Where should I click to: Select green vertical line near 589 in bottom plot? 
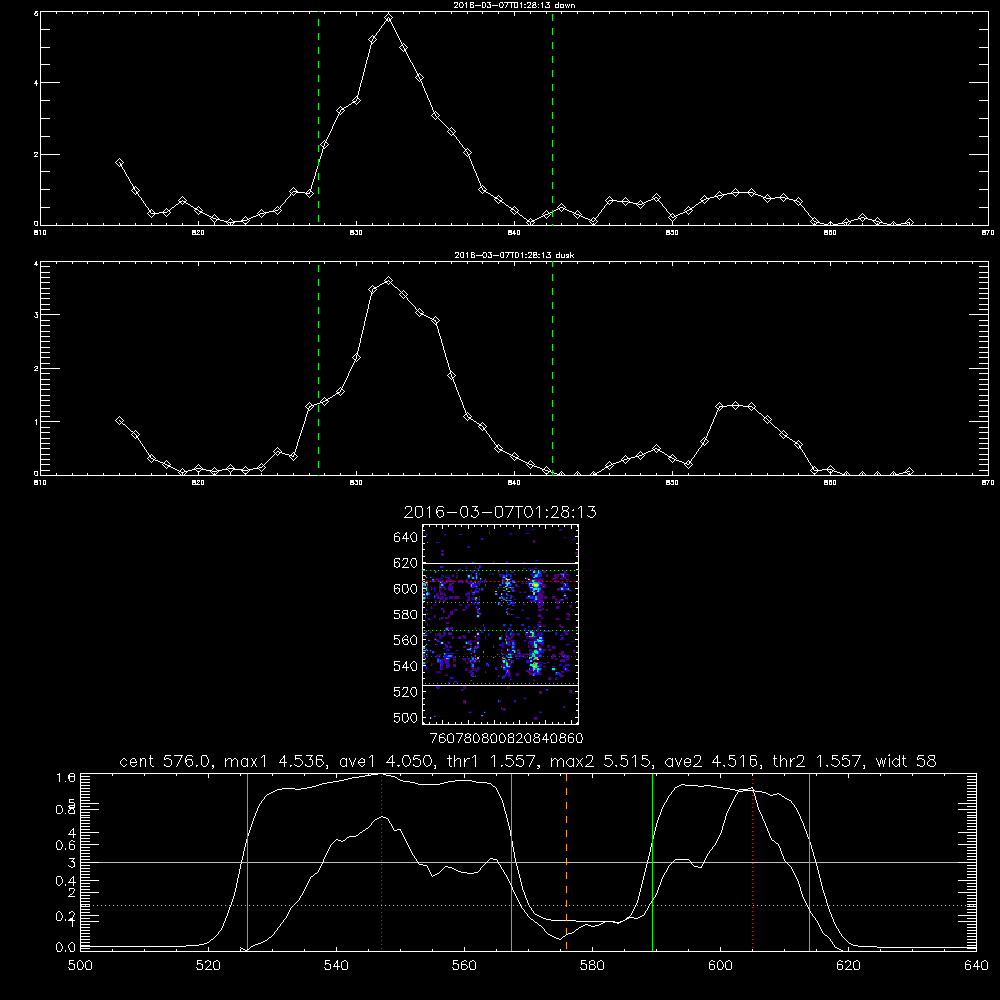652,861
